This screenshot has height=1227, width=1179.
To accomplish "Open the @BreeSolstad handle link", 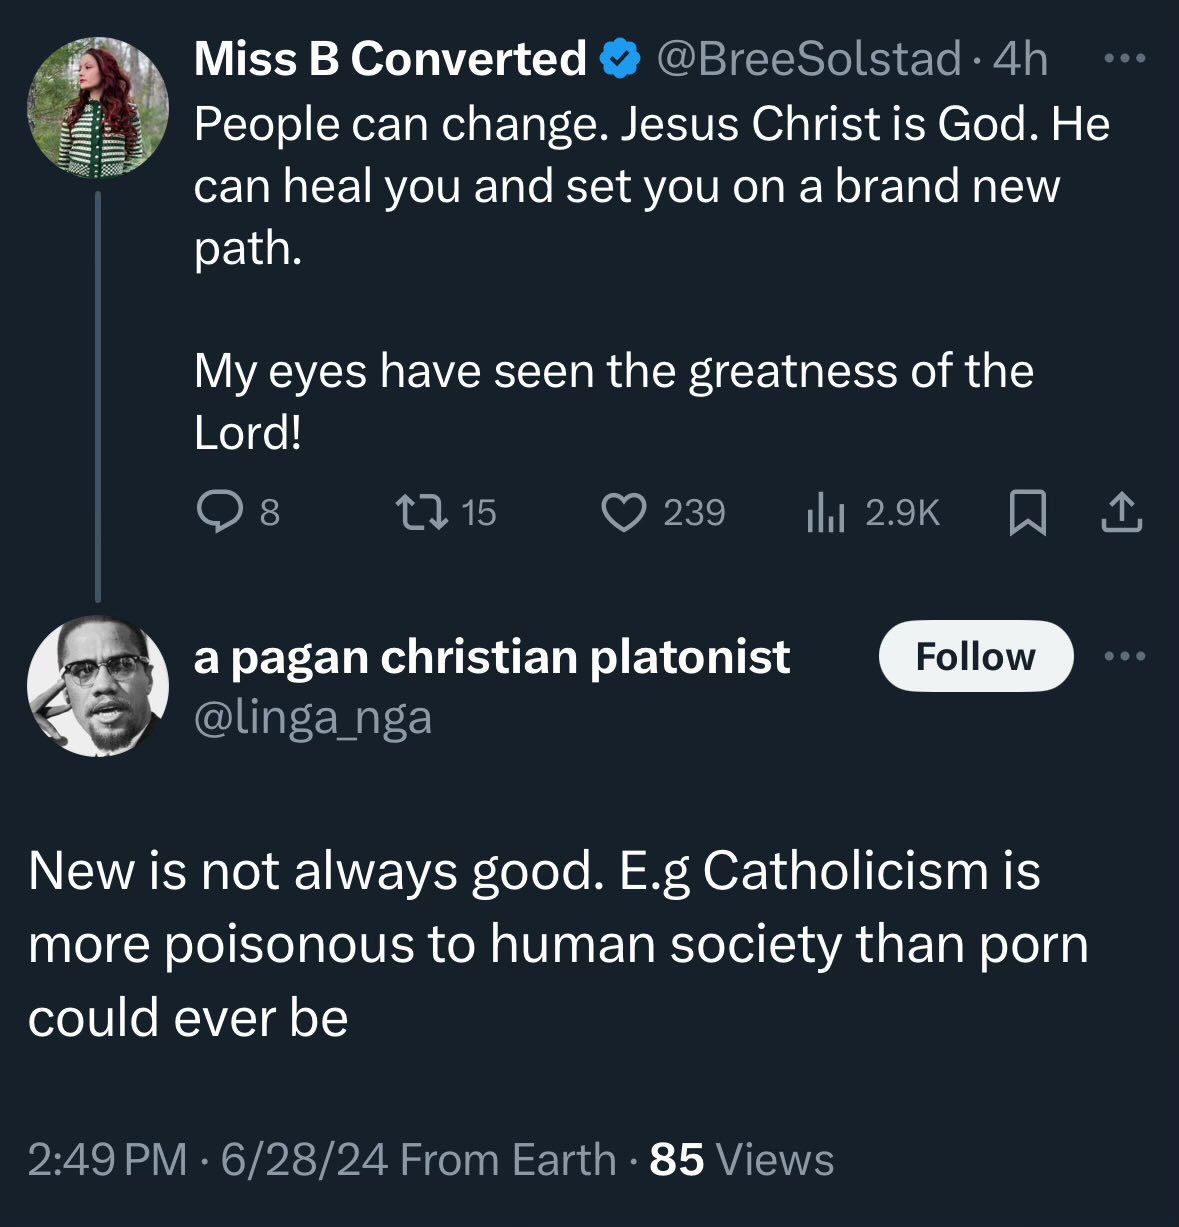I will [x=808, y=59].
